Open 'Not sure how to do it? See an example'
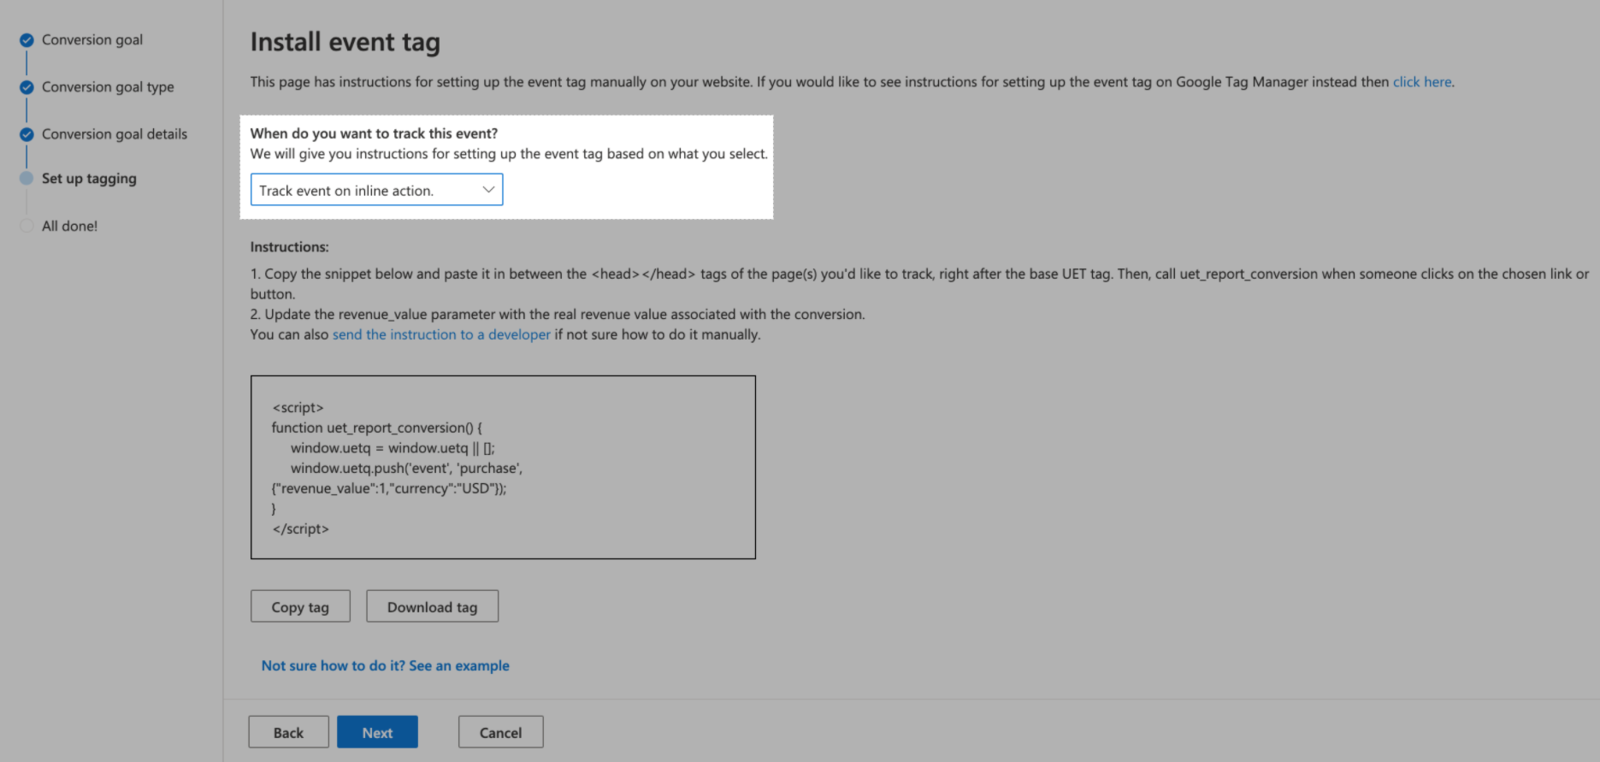Viewport: 1600px width, 762px height. pos(385,666)
